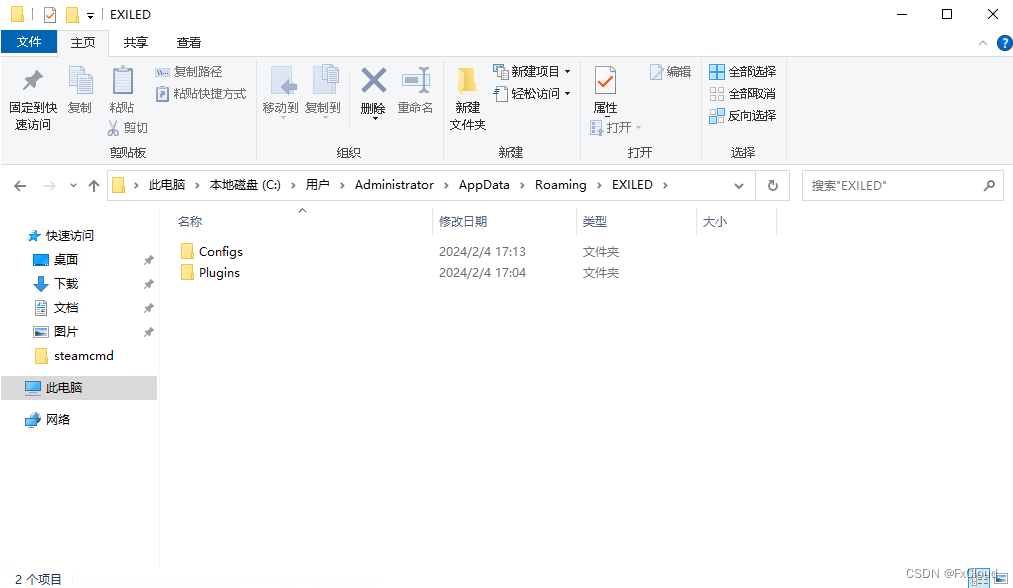Click the Rename (重命名) icon
1013x588 pixels.
coord(416,81)
